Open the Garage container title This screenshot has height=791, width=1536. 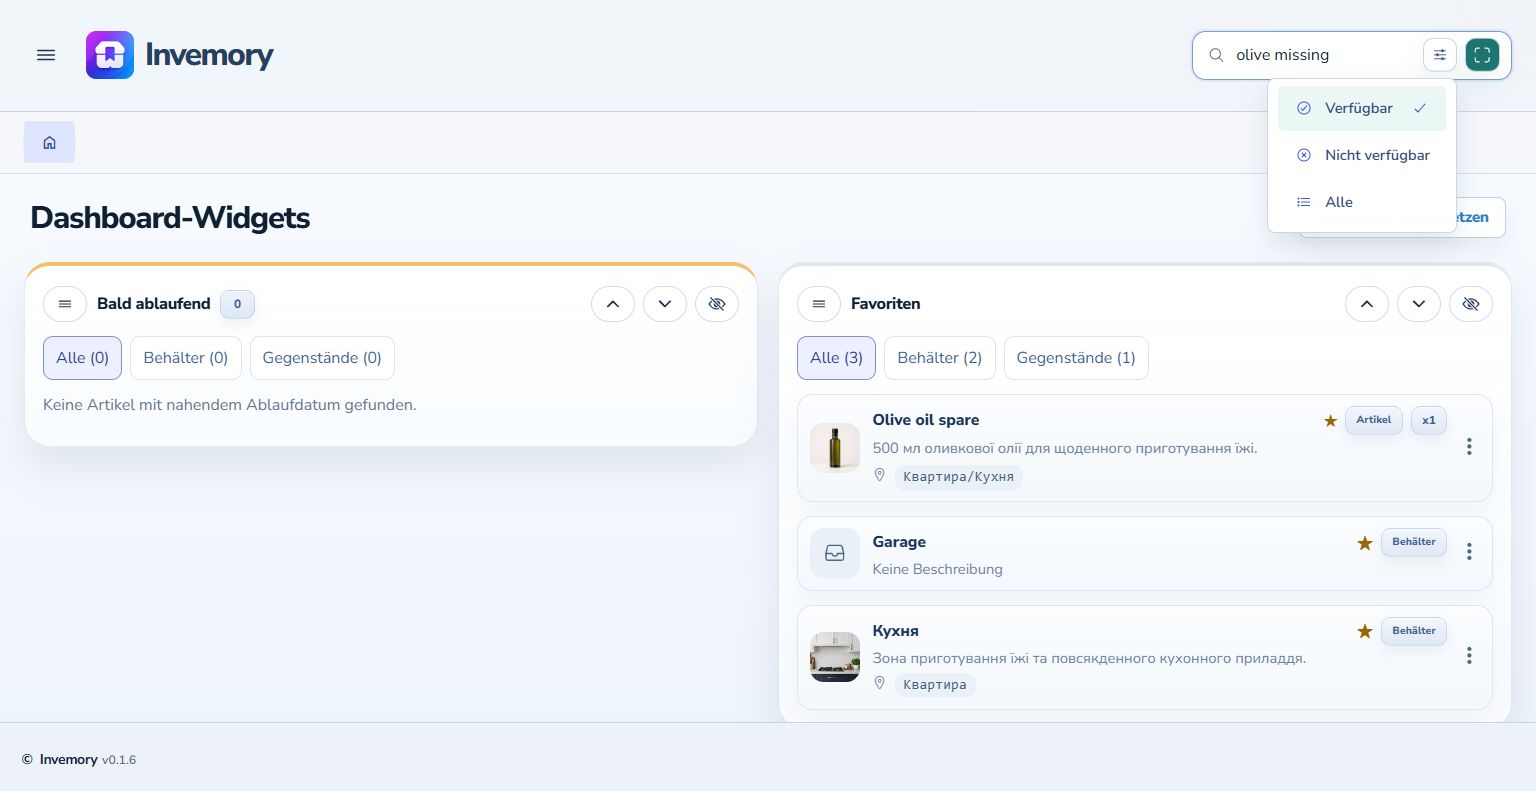[x=899, y=542]
